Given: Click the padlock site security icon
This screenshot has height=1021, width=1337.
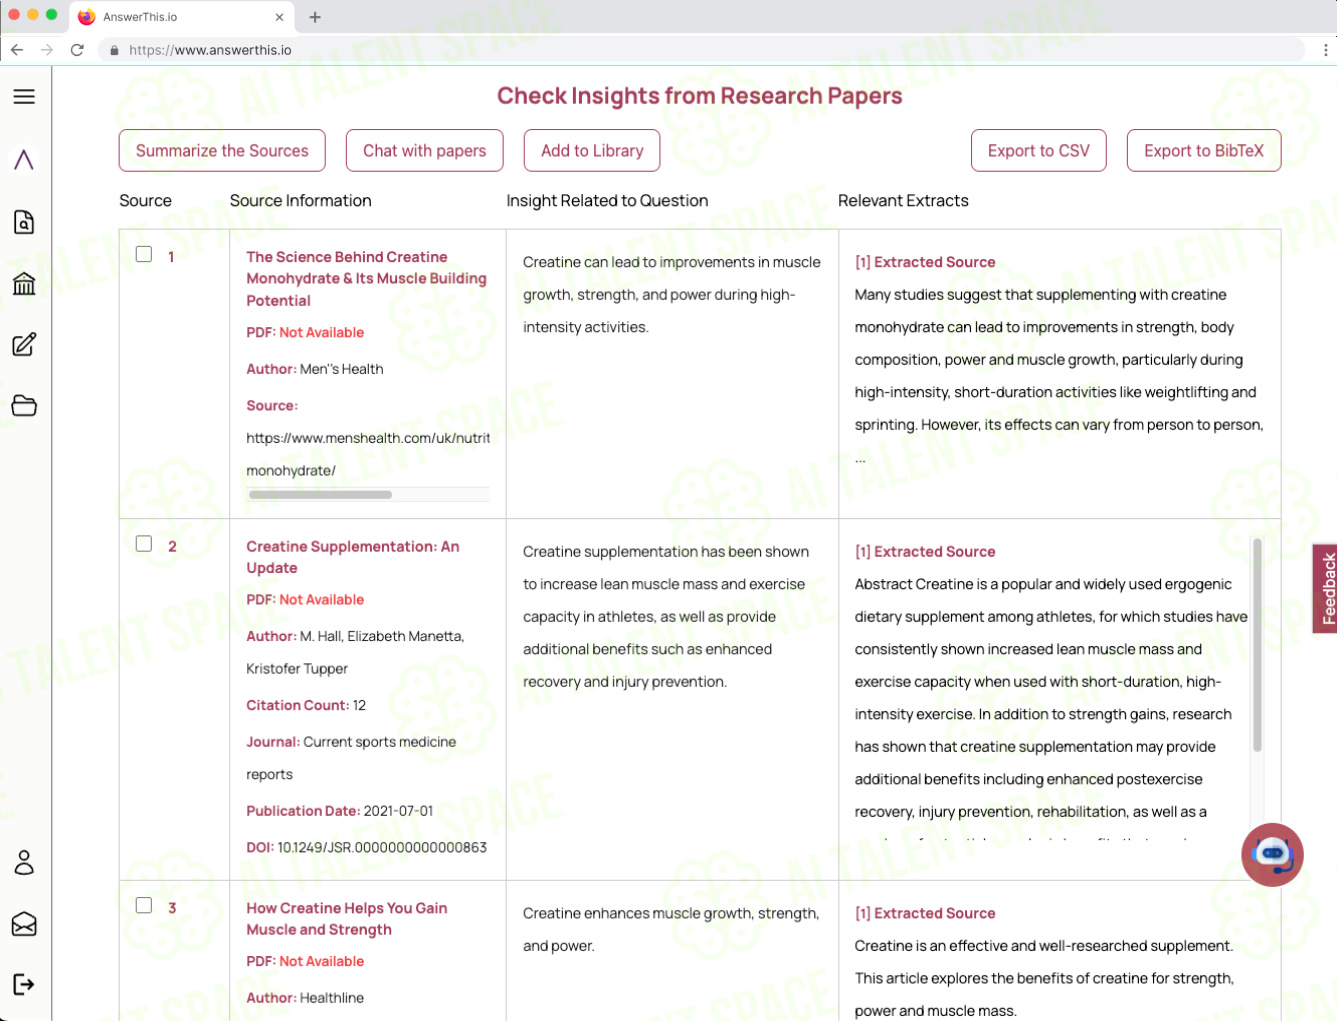Looking at the screenshot, I should tap(115, 50).
